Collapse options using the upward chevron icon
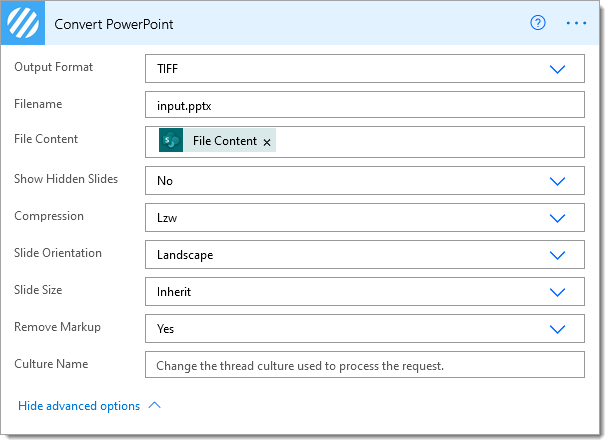Image resolution: width=610 pixels, height=445 pixels. point(154,405)
